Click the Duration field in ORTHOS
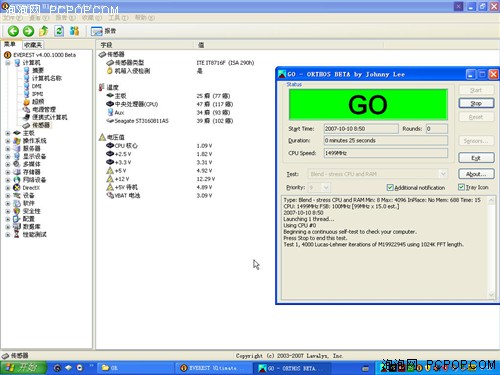500x375 pixels. [386, 140]
